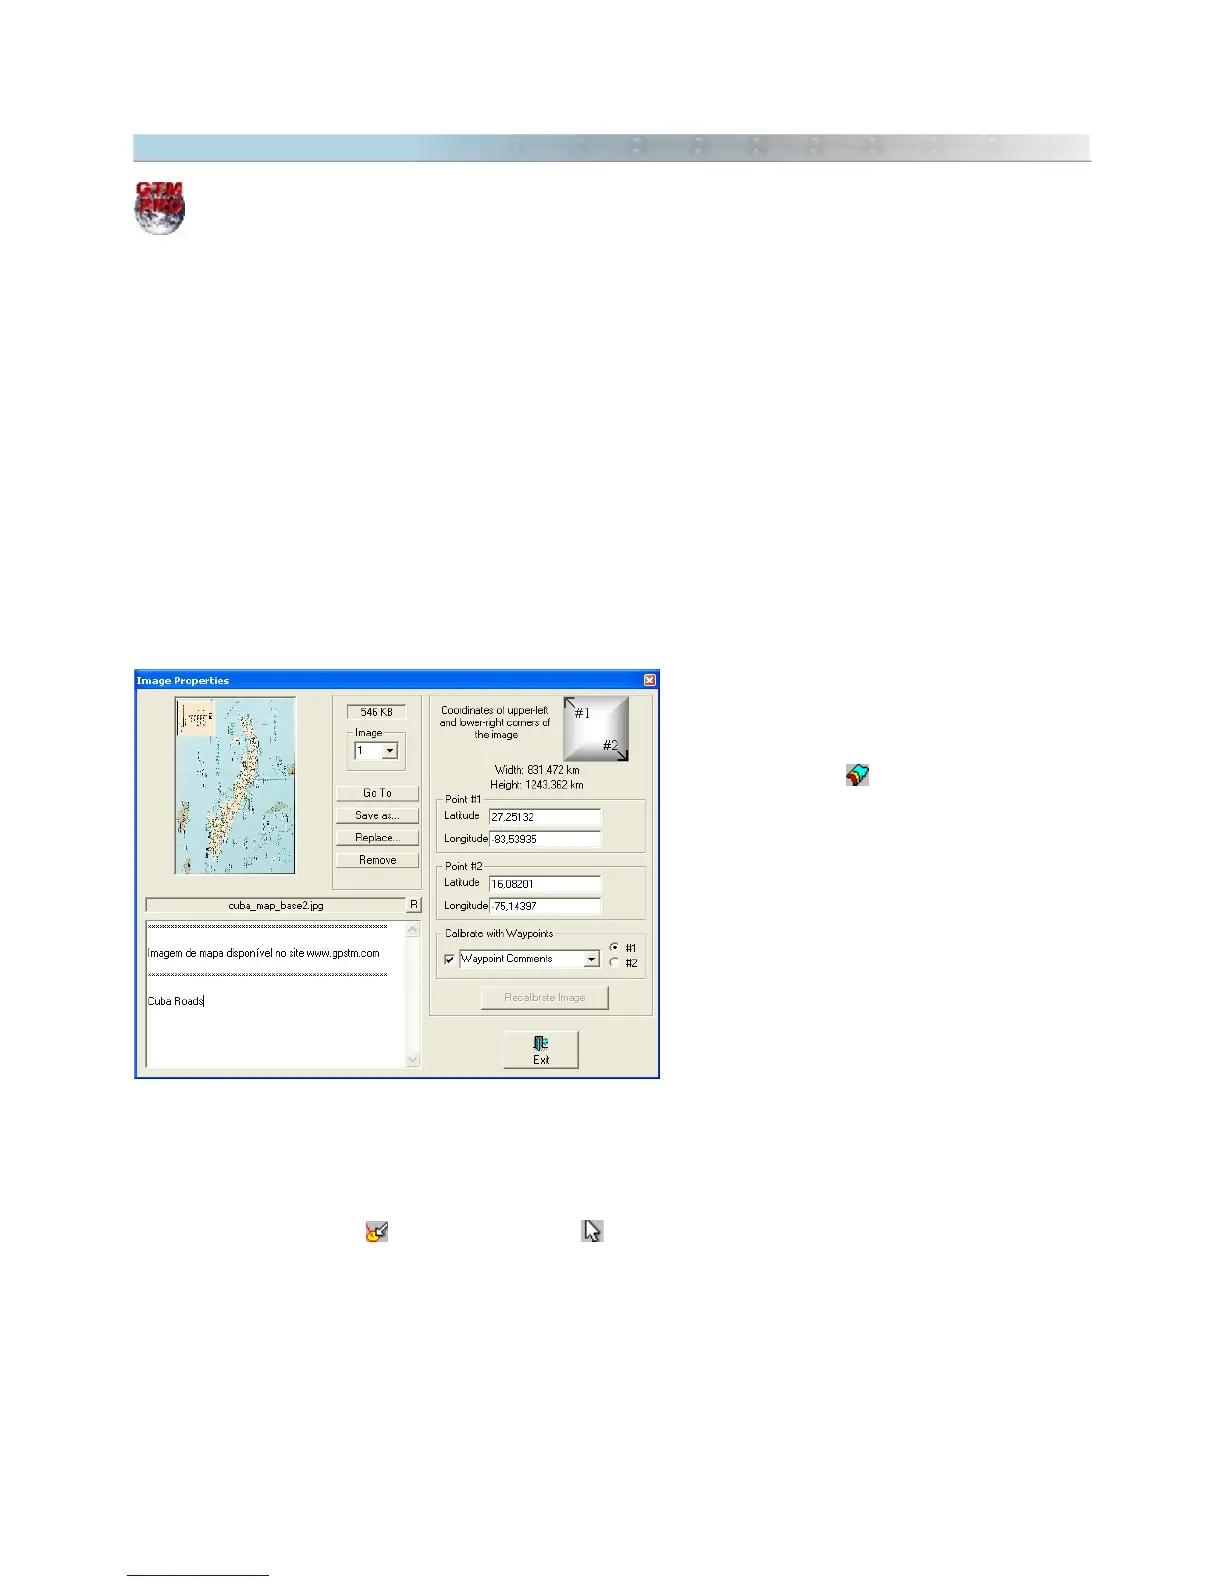This screenshot has height=1584, width=1224.
Task: Click the door icon on the Exit button
Action: tap(541, 1043)
